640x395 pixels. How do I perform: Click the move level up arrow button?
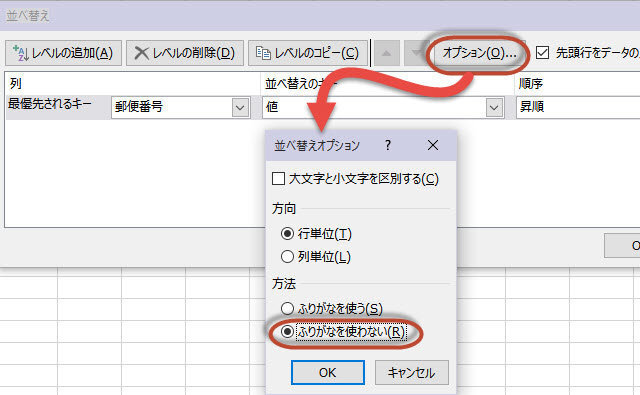tap(387, 53)
